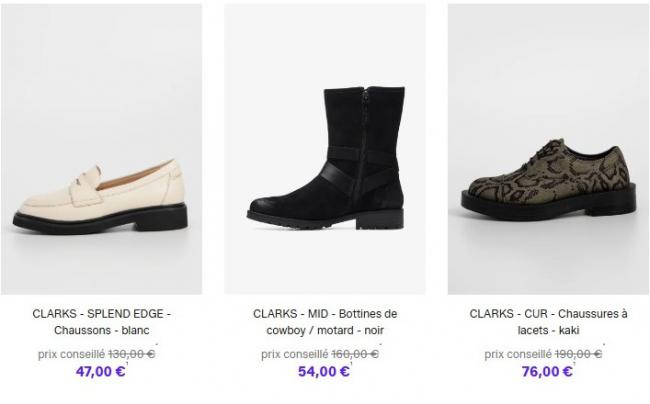Select the 54,00 € sale price
This screenshot has height=404, width=650.
322,371
